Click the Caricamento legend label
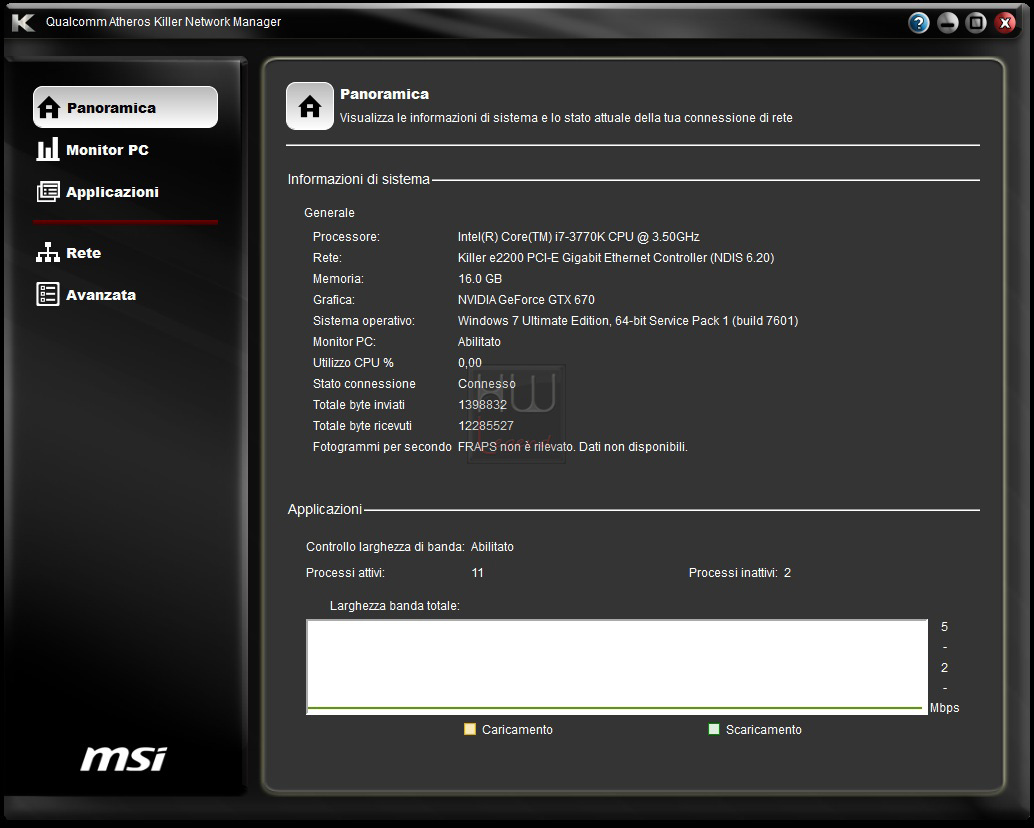The width and height of the screenshot is (1034, 828). point(517,730)
